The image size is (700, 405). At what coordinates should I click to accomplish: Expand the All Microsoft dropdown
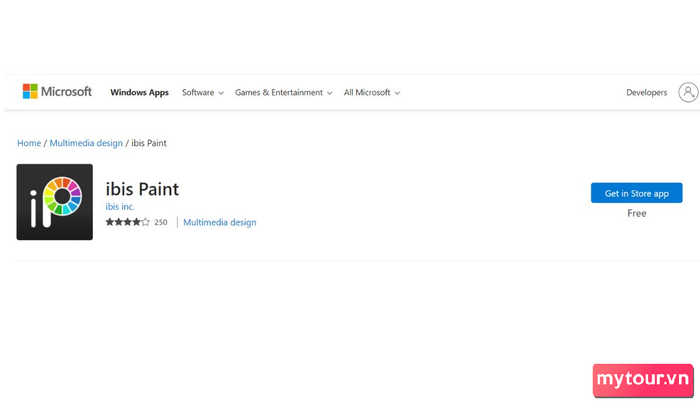pos(371,92)
